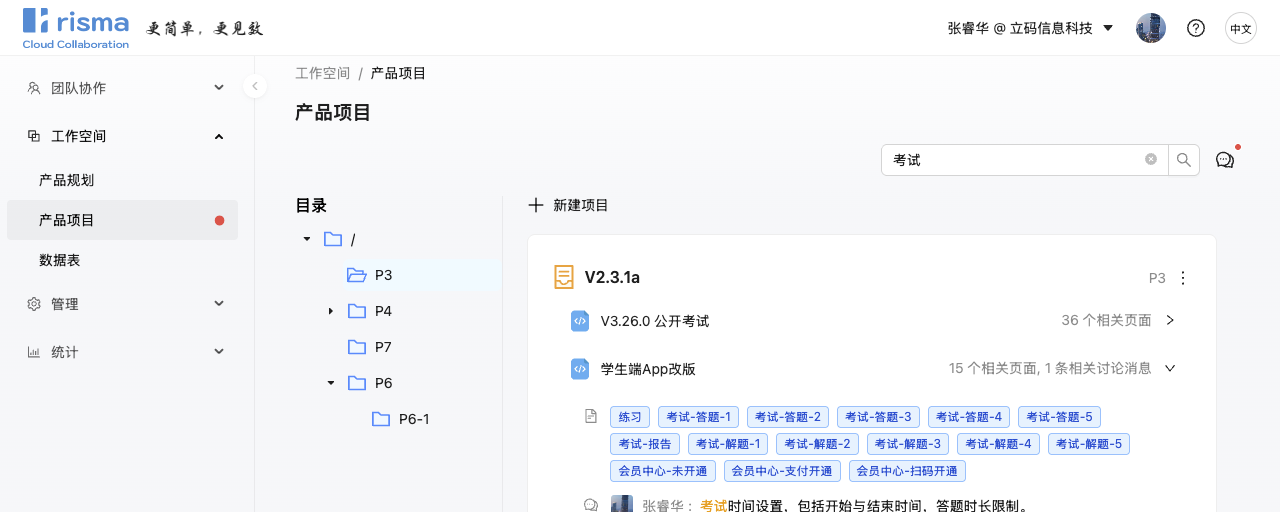Open the 考试-答题-2 page tag
The image size is (1280, 512).
(x=788, y=417)
